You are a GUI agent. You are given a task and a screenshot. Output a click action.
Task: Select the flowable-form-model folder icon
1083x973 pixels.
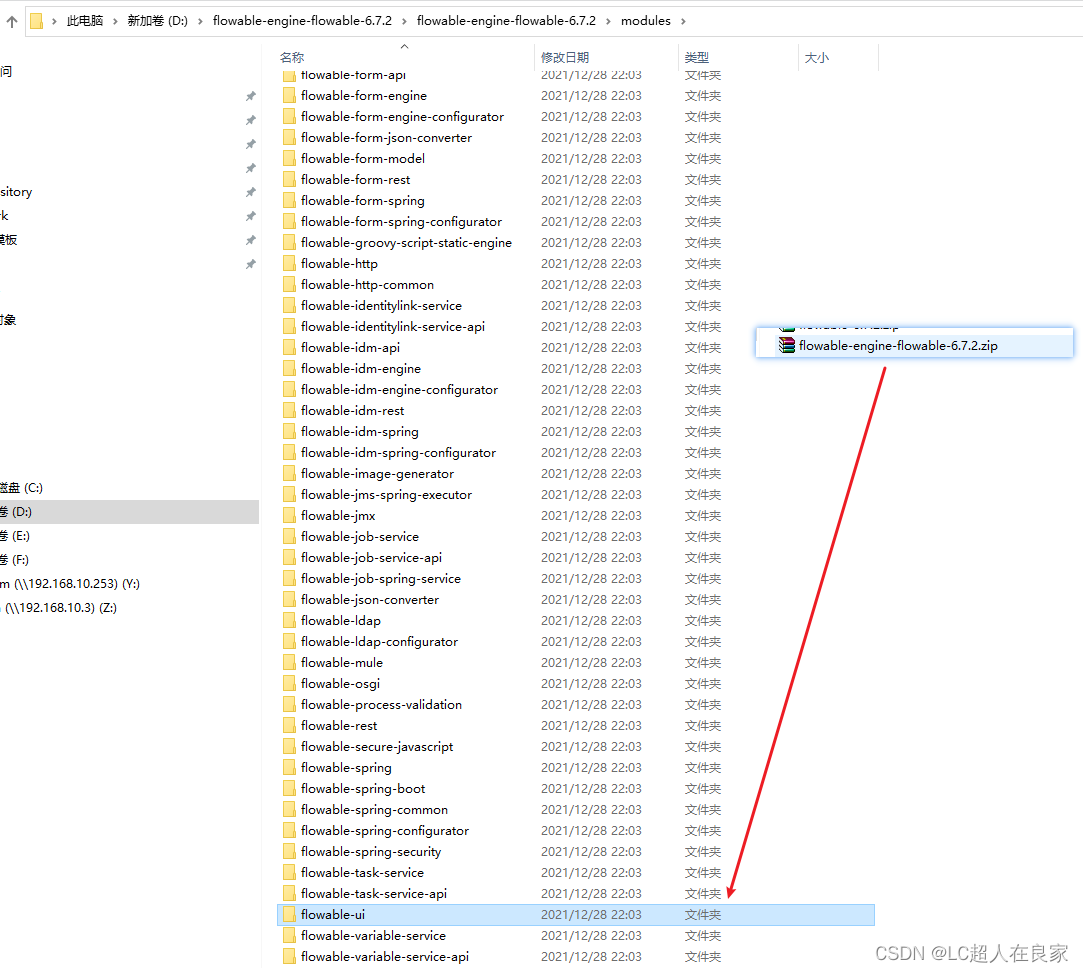coord(289,159)
